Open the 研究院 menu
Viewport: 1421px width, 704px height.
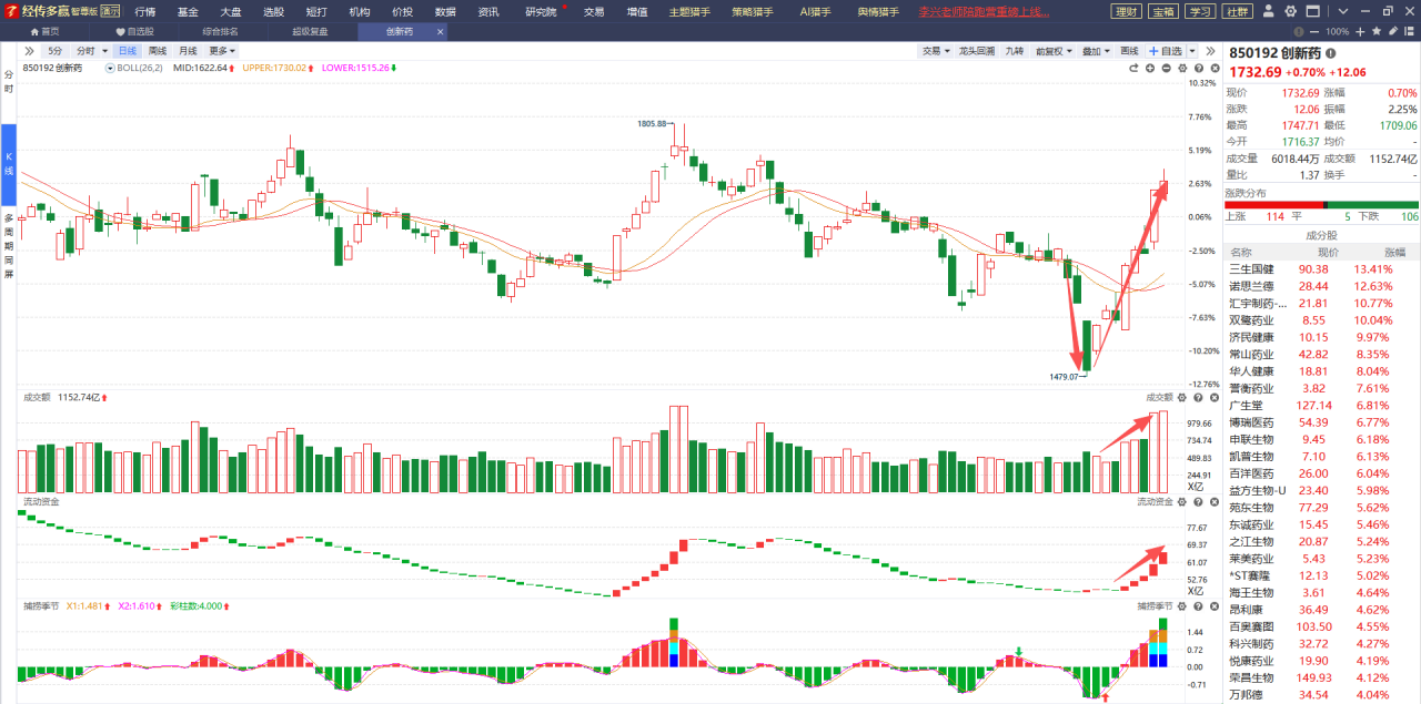(x=542, y=12)
